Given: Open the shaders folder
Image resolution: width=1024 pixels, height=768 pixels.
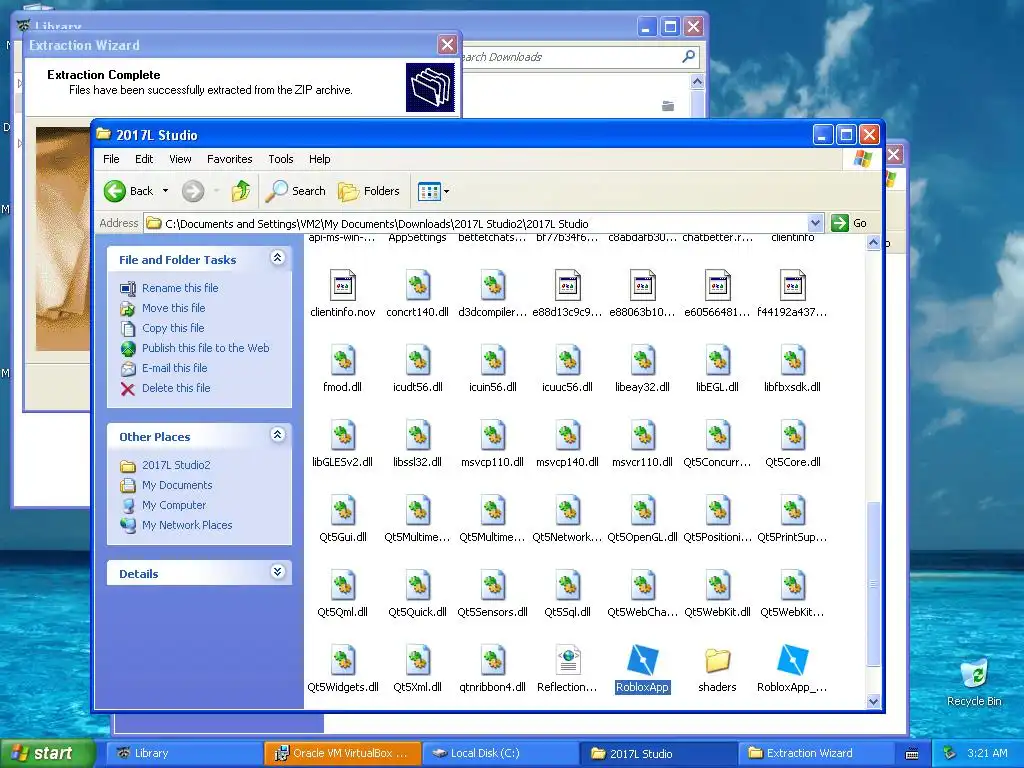Looking at the screenshot, I should [717, 660].
